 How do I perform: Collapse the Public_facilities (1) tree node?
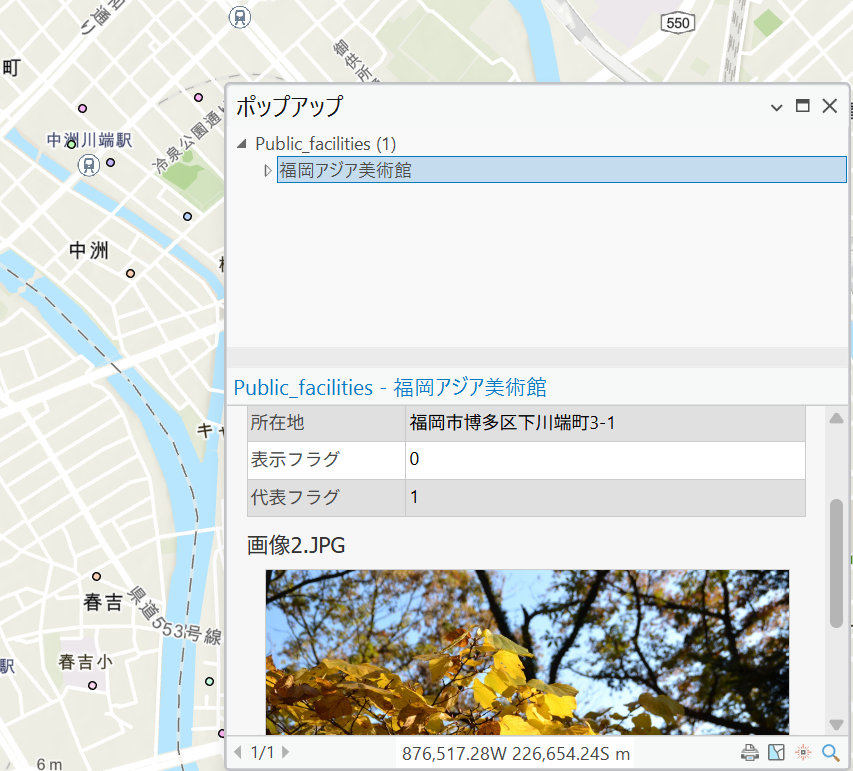pos(242,144)
